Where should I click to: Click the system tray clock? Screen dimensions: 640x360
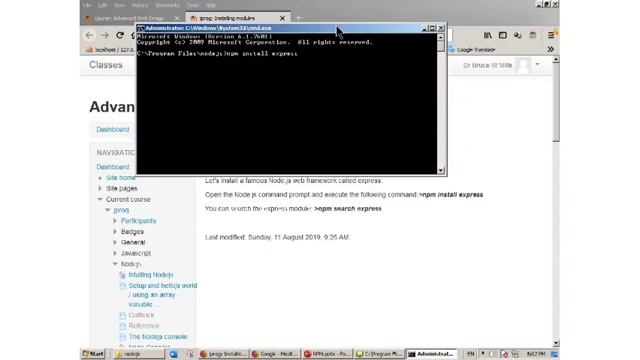coord(536,354)
